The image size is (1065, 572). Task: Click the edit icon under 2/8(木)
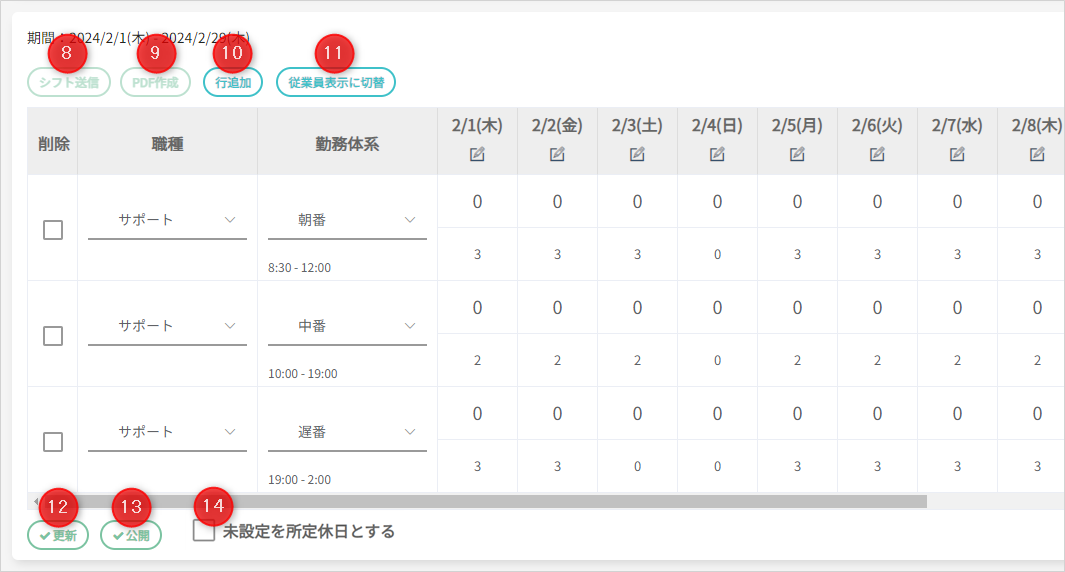(x=1037, y=154)
